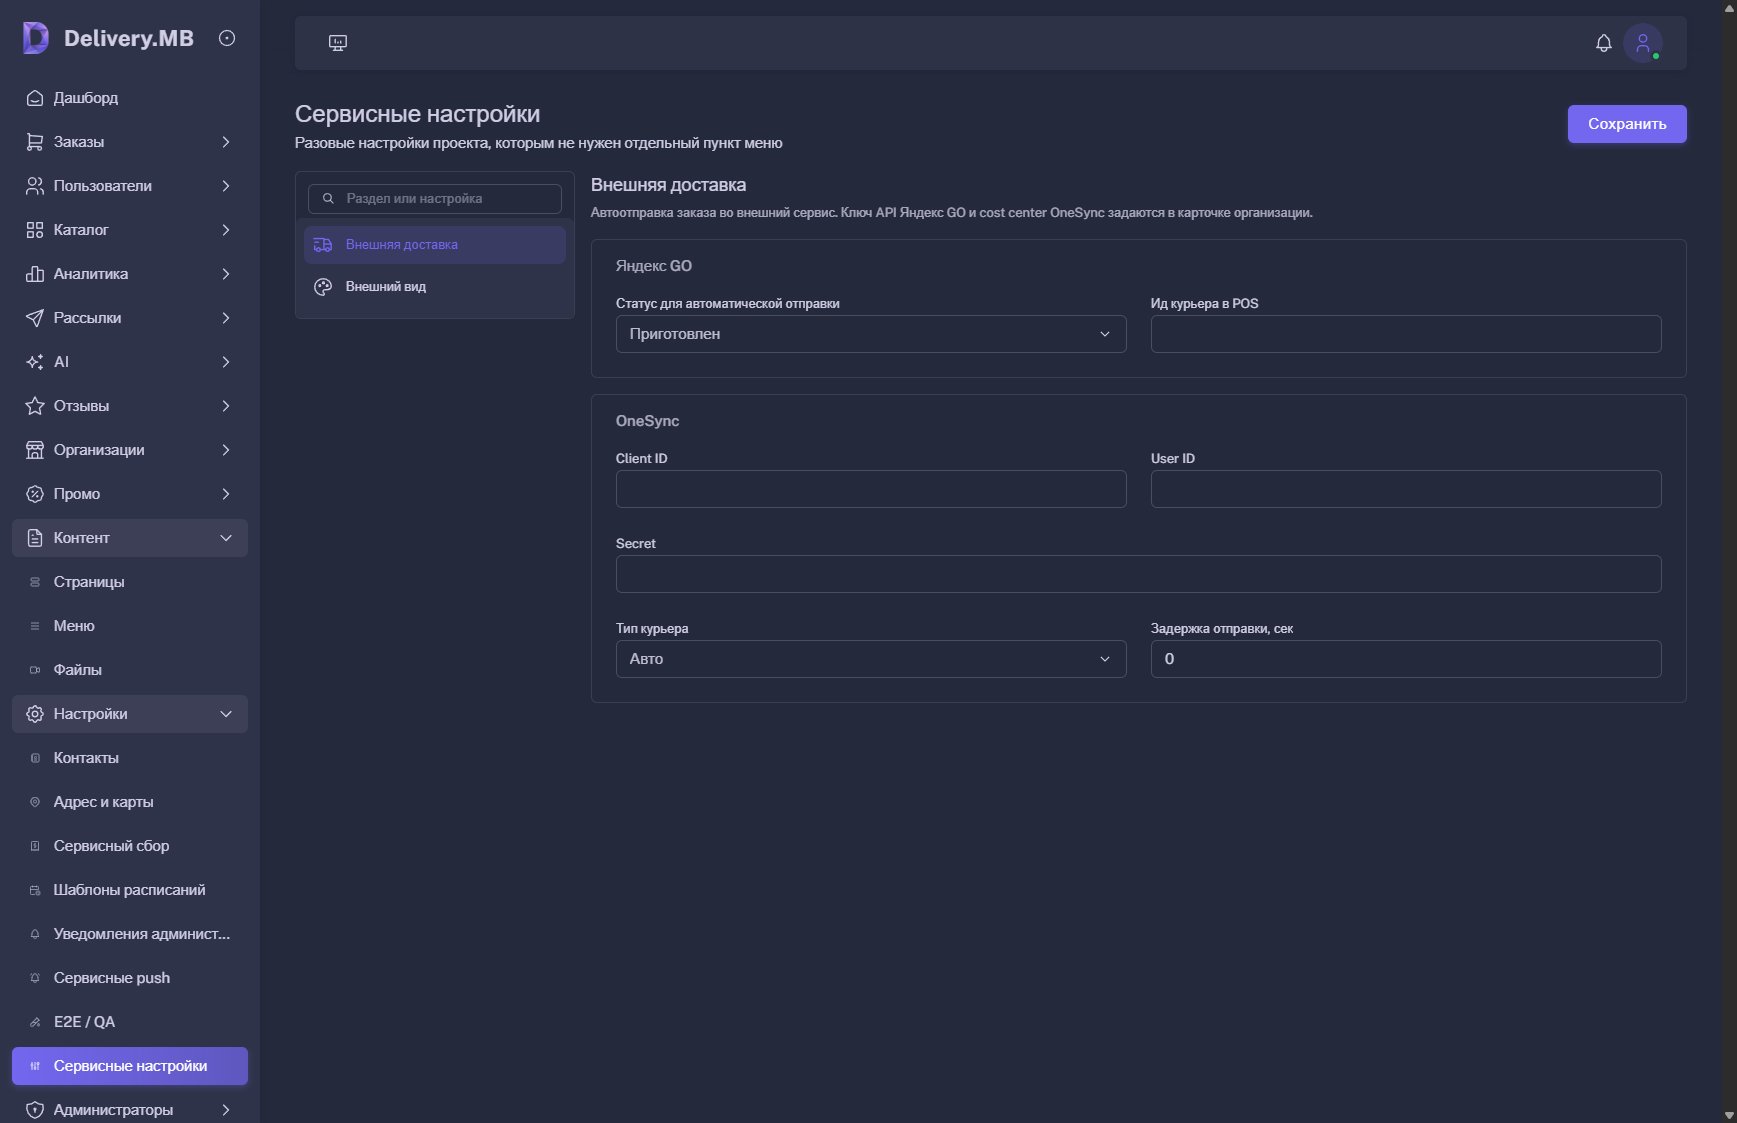Expand the Пользователи submenu chevron
Image resolution: width=1737 pixels, height=1123 pixels.
226,186
